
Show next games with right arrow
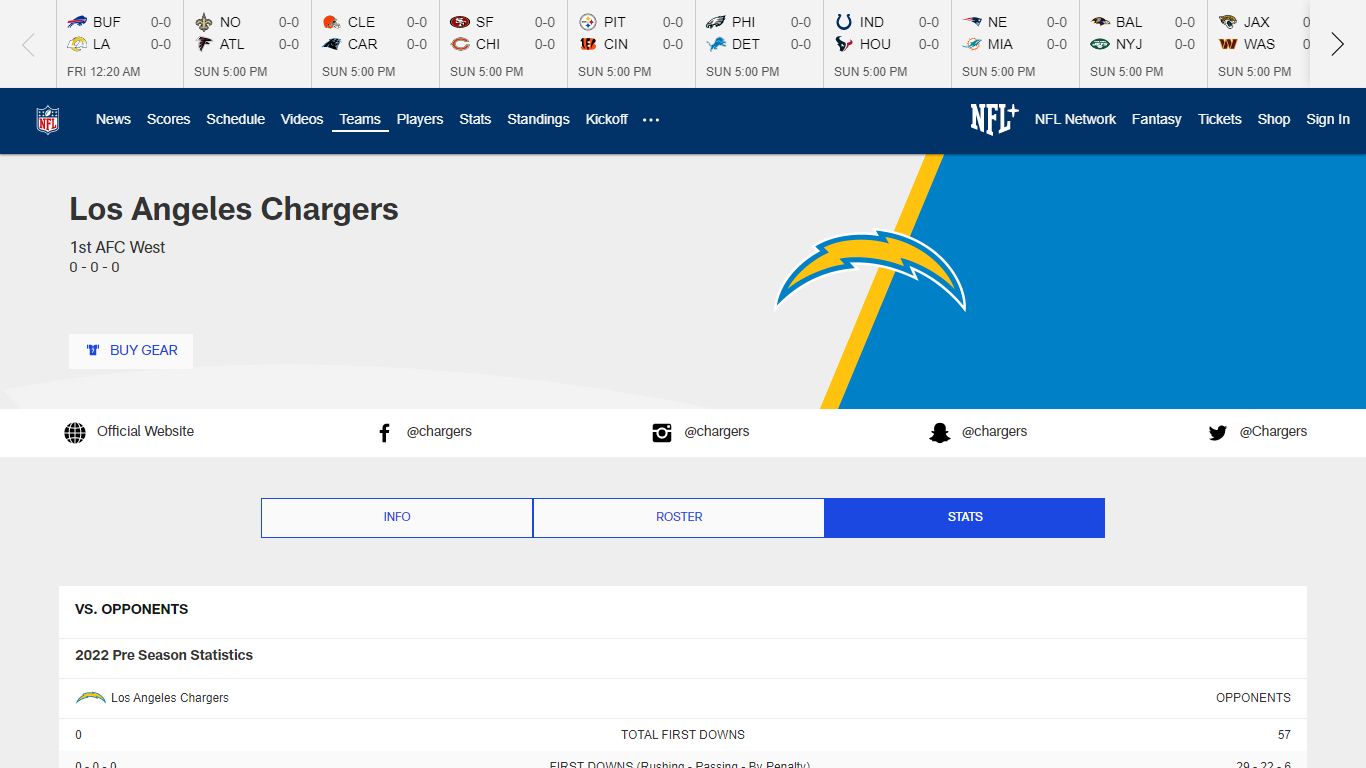click(x=1337, y=44)
